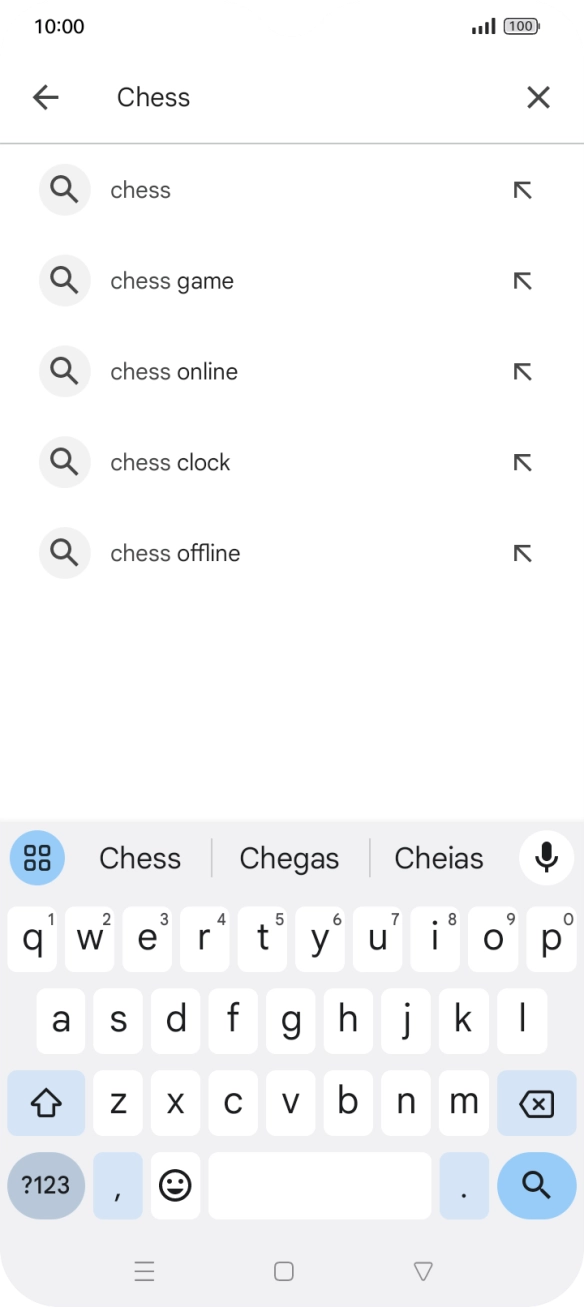The image size is (584, 1307).
Task: Tap the Chess word suggestion above keyboard
Action: [x=140, y=858]
